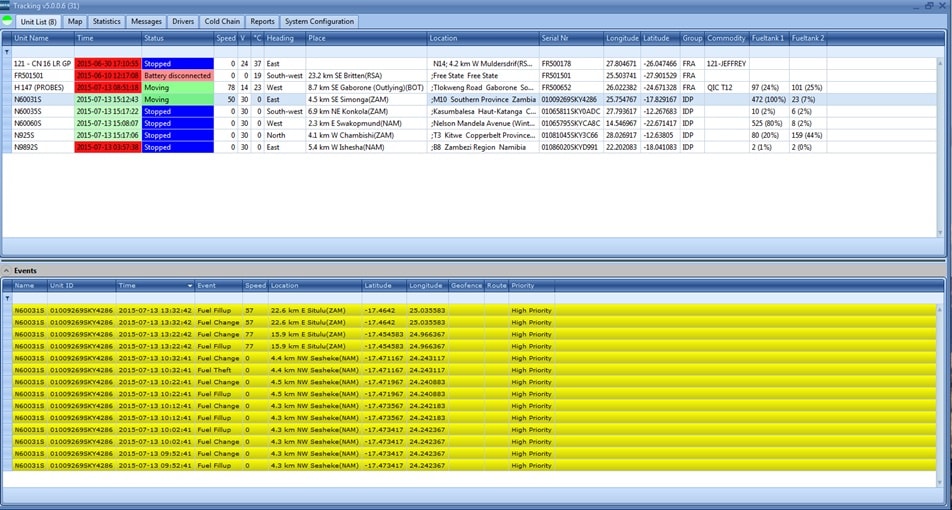The height and width of the screenshot is (510, 952).
Task: Sort units by the Unit Name column header
Action: (42, 38)
